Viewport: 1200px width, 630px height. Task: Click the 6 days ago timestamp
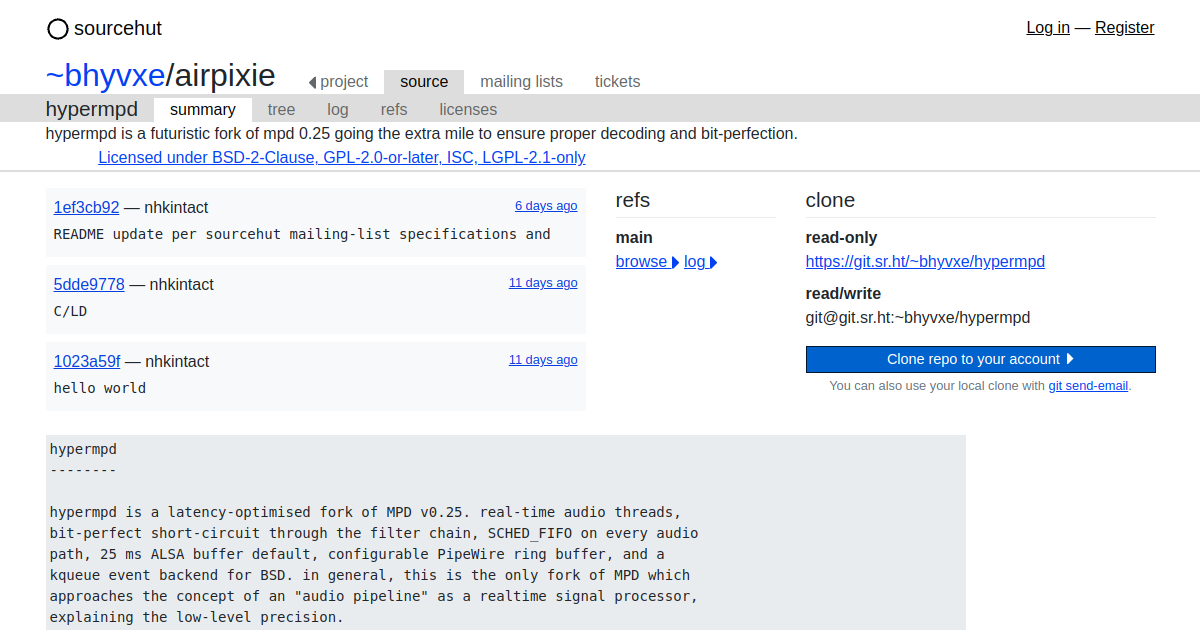[x=546, y=206]
